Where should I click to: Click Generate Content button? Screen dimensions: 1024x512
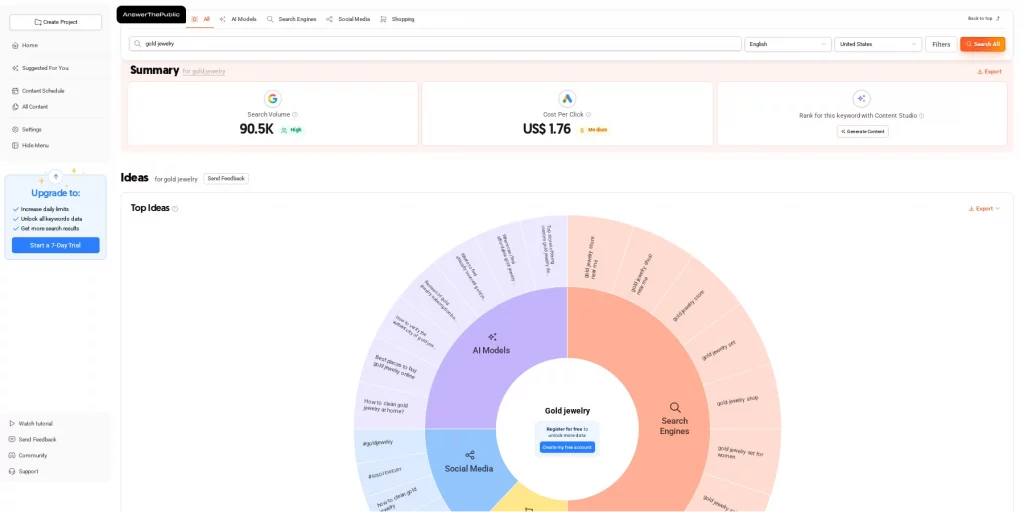click(x=862, y=131)
